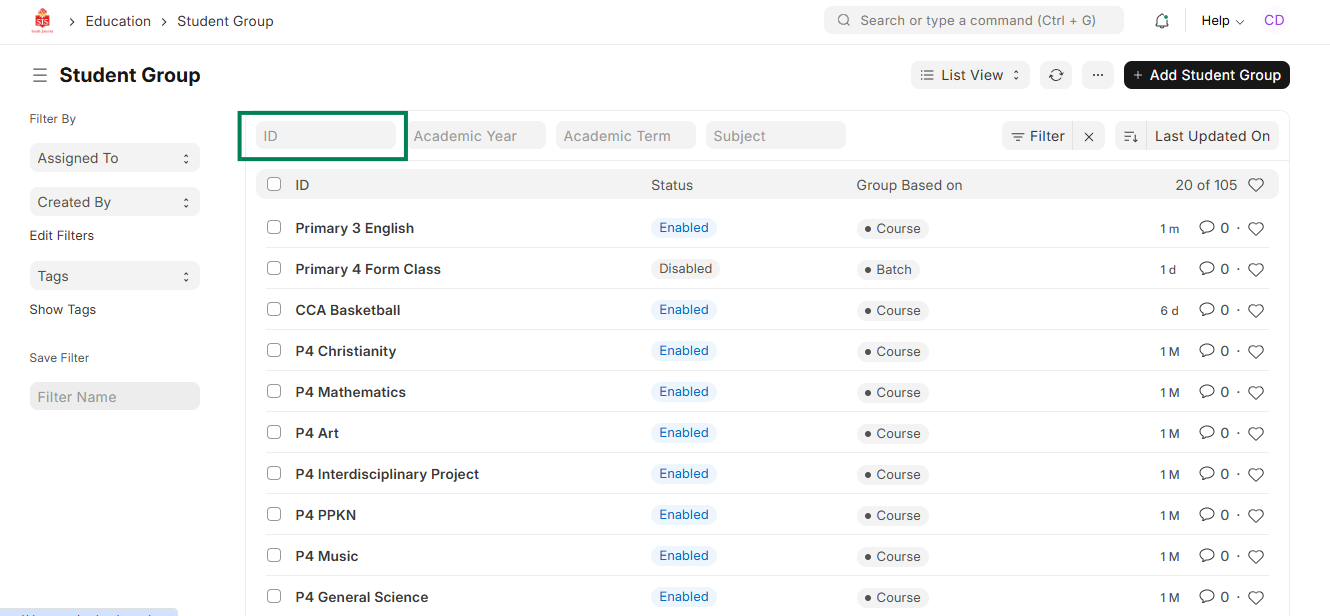Open the List View switcher
1330x616 pixels.
pos(969,75)
